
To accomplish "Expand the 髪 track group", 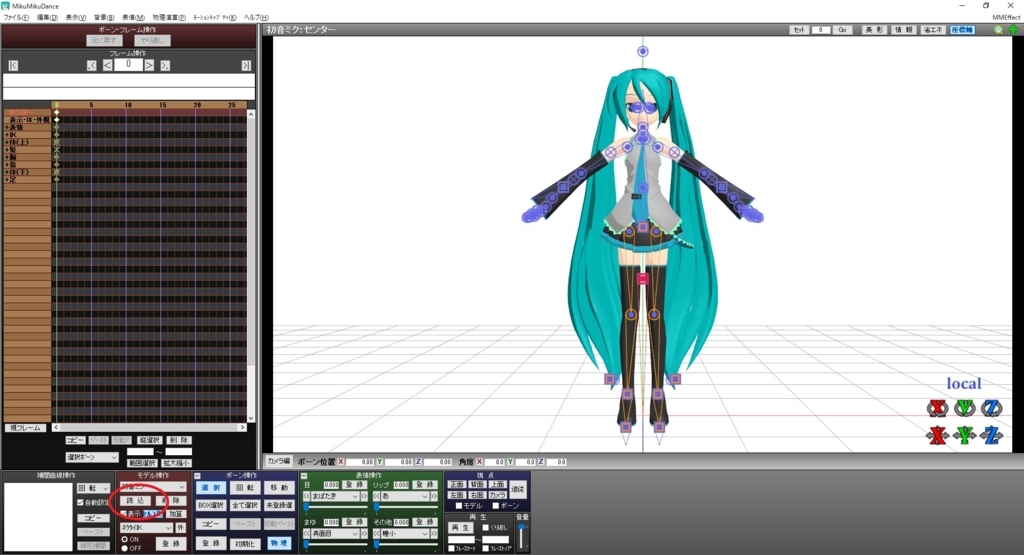I will [x=7, y=150].
